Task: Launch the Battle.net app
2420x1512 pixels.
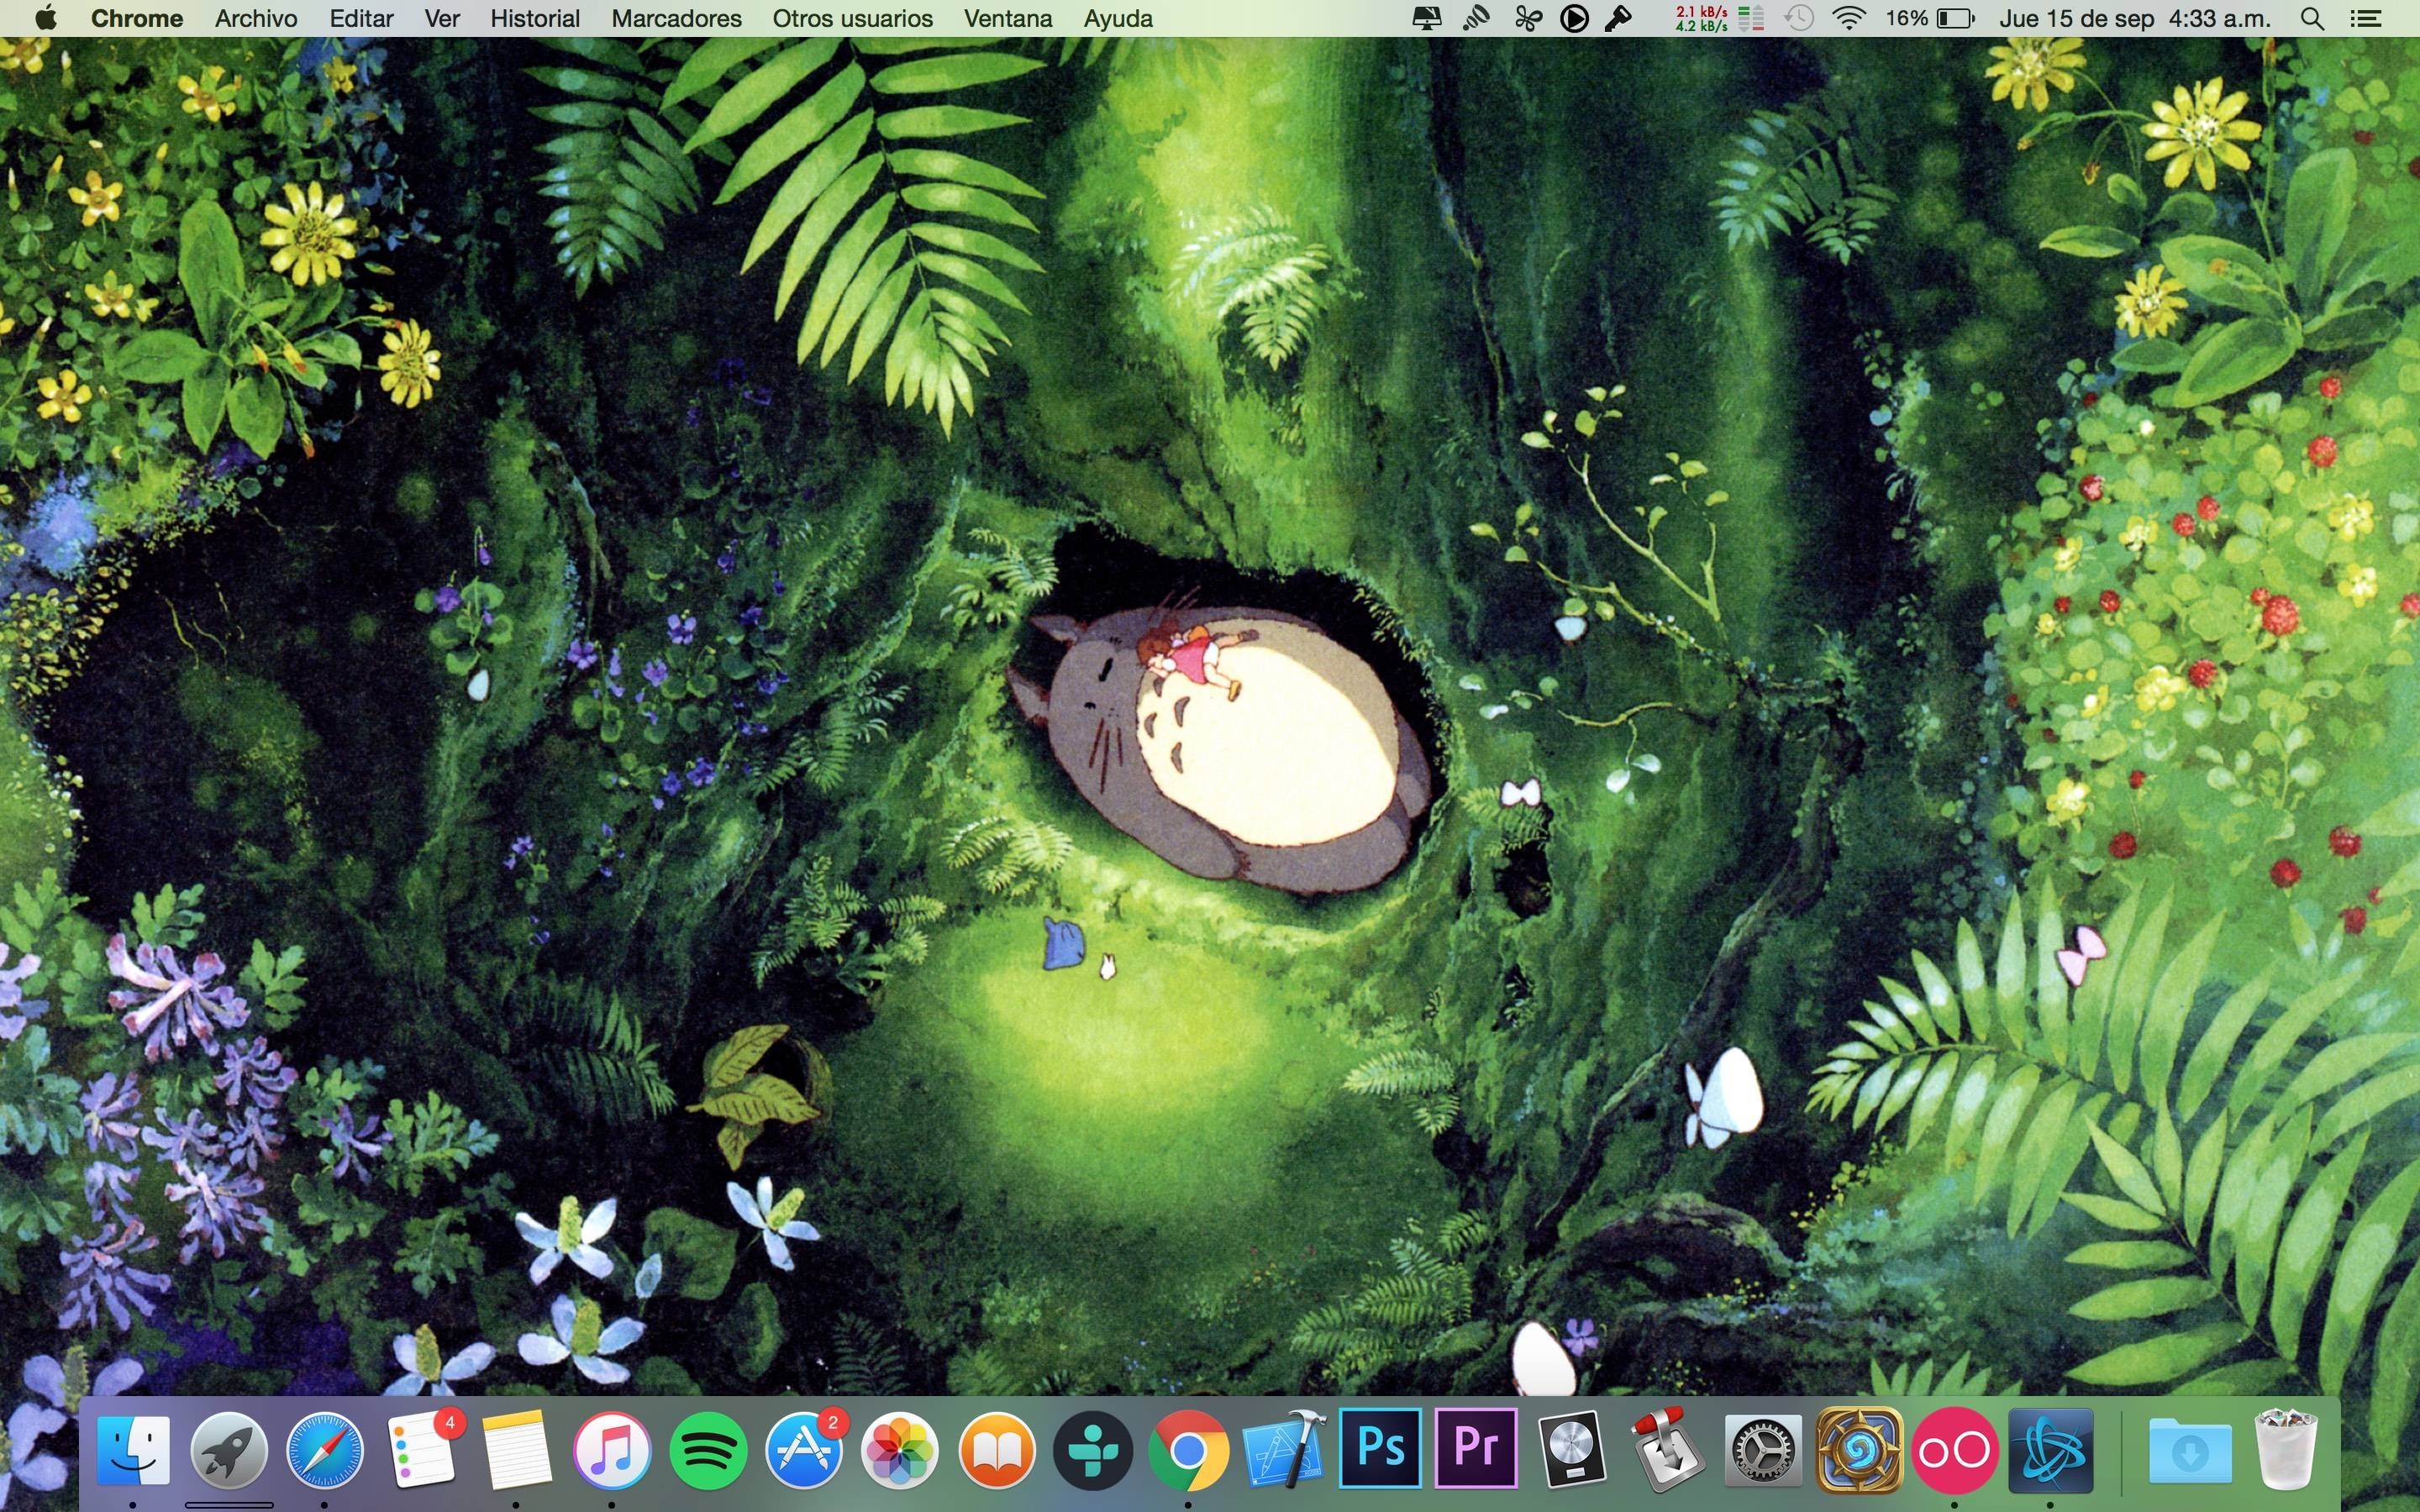Action: coord(2050,1449)
